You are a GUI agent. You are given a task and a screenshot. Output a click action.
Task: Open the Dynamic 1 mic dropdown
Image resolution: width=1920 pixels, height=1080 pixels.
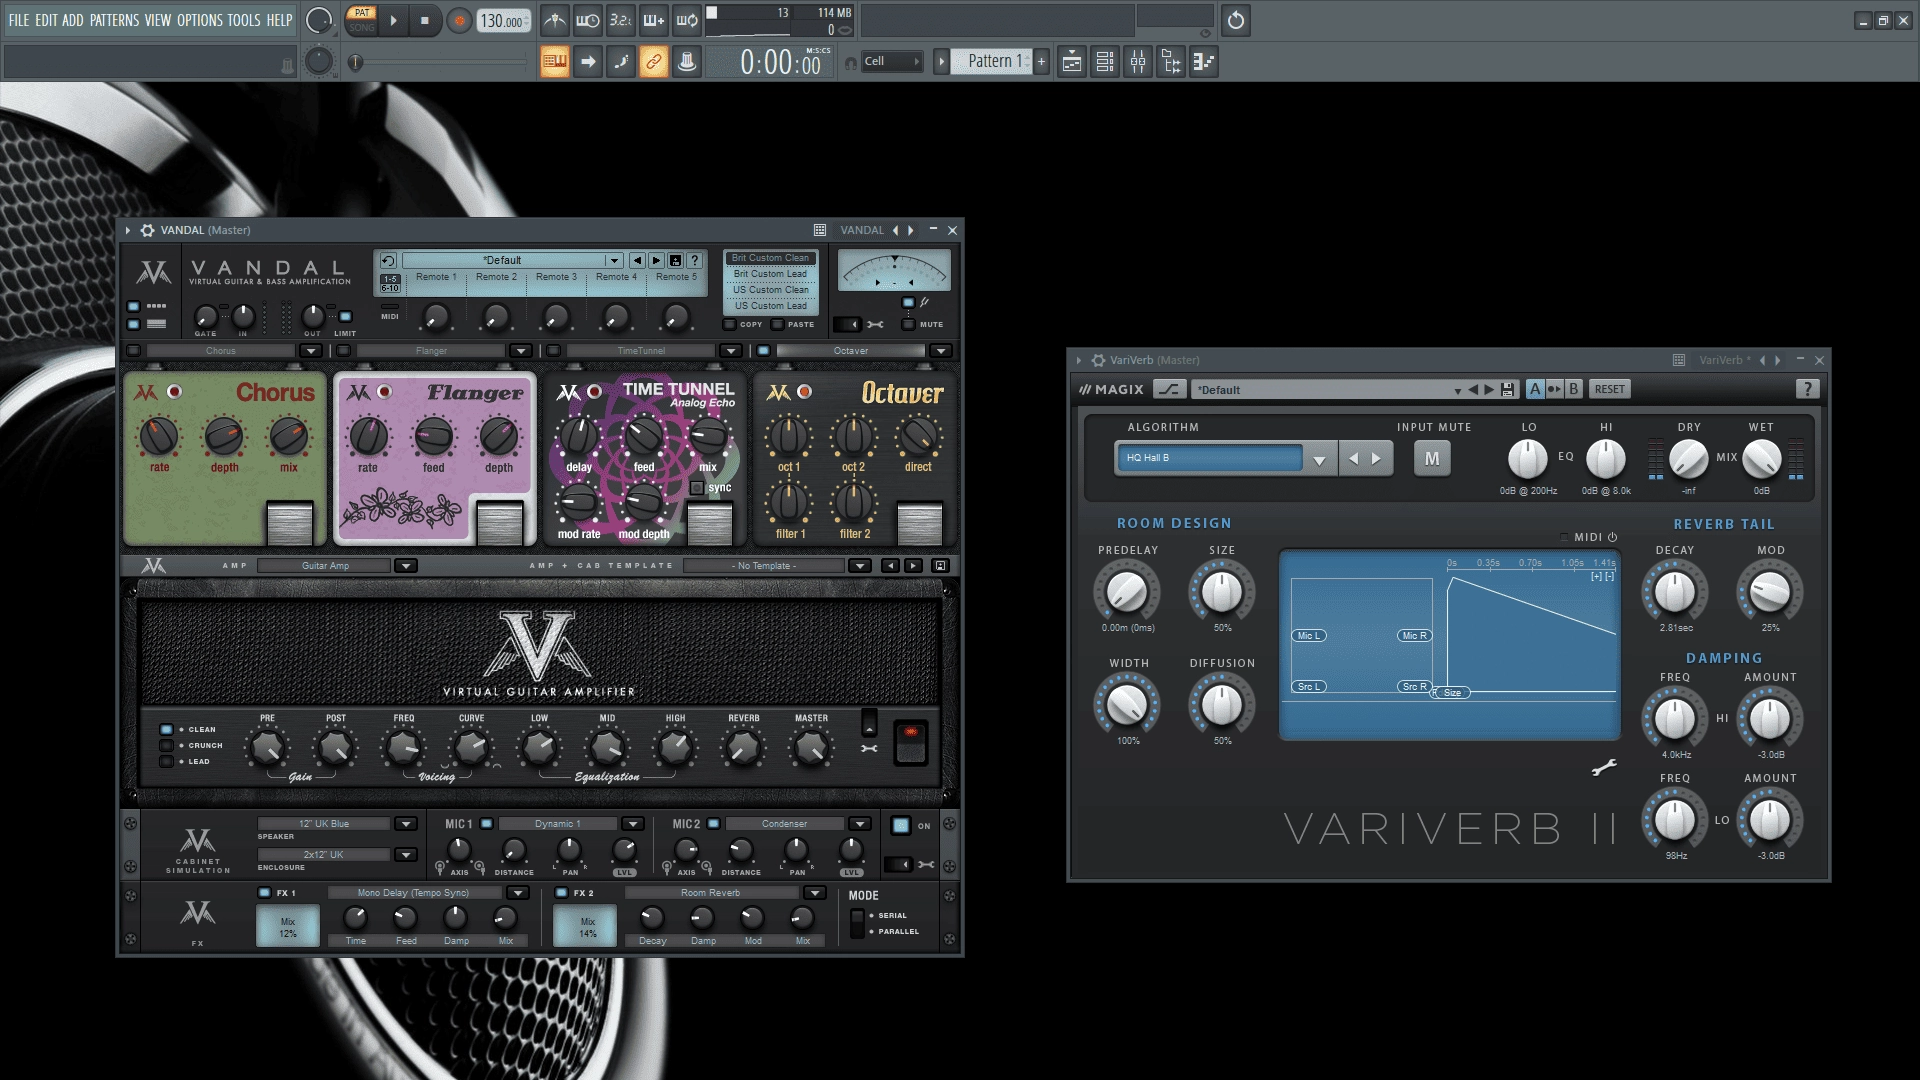632,824
